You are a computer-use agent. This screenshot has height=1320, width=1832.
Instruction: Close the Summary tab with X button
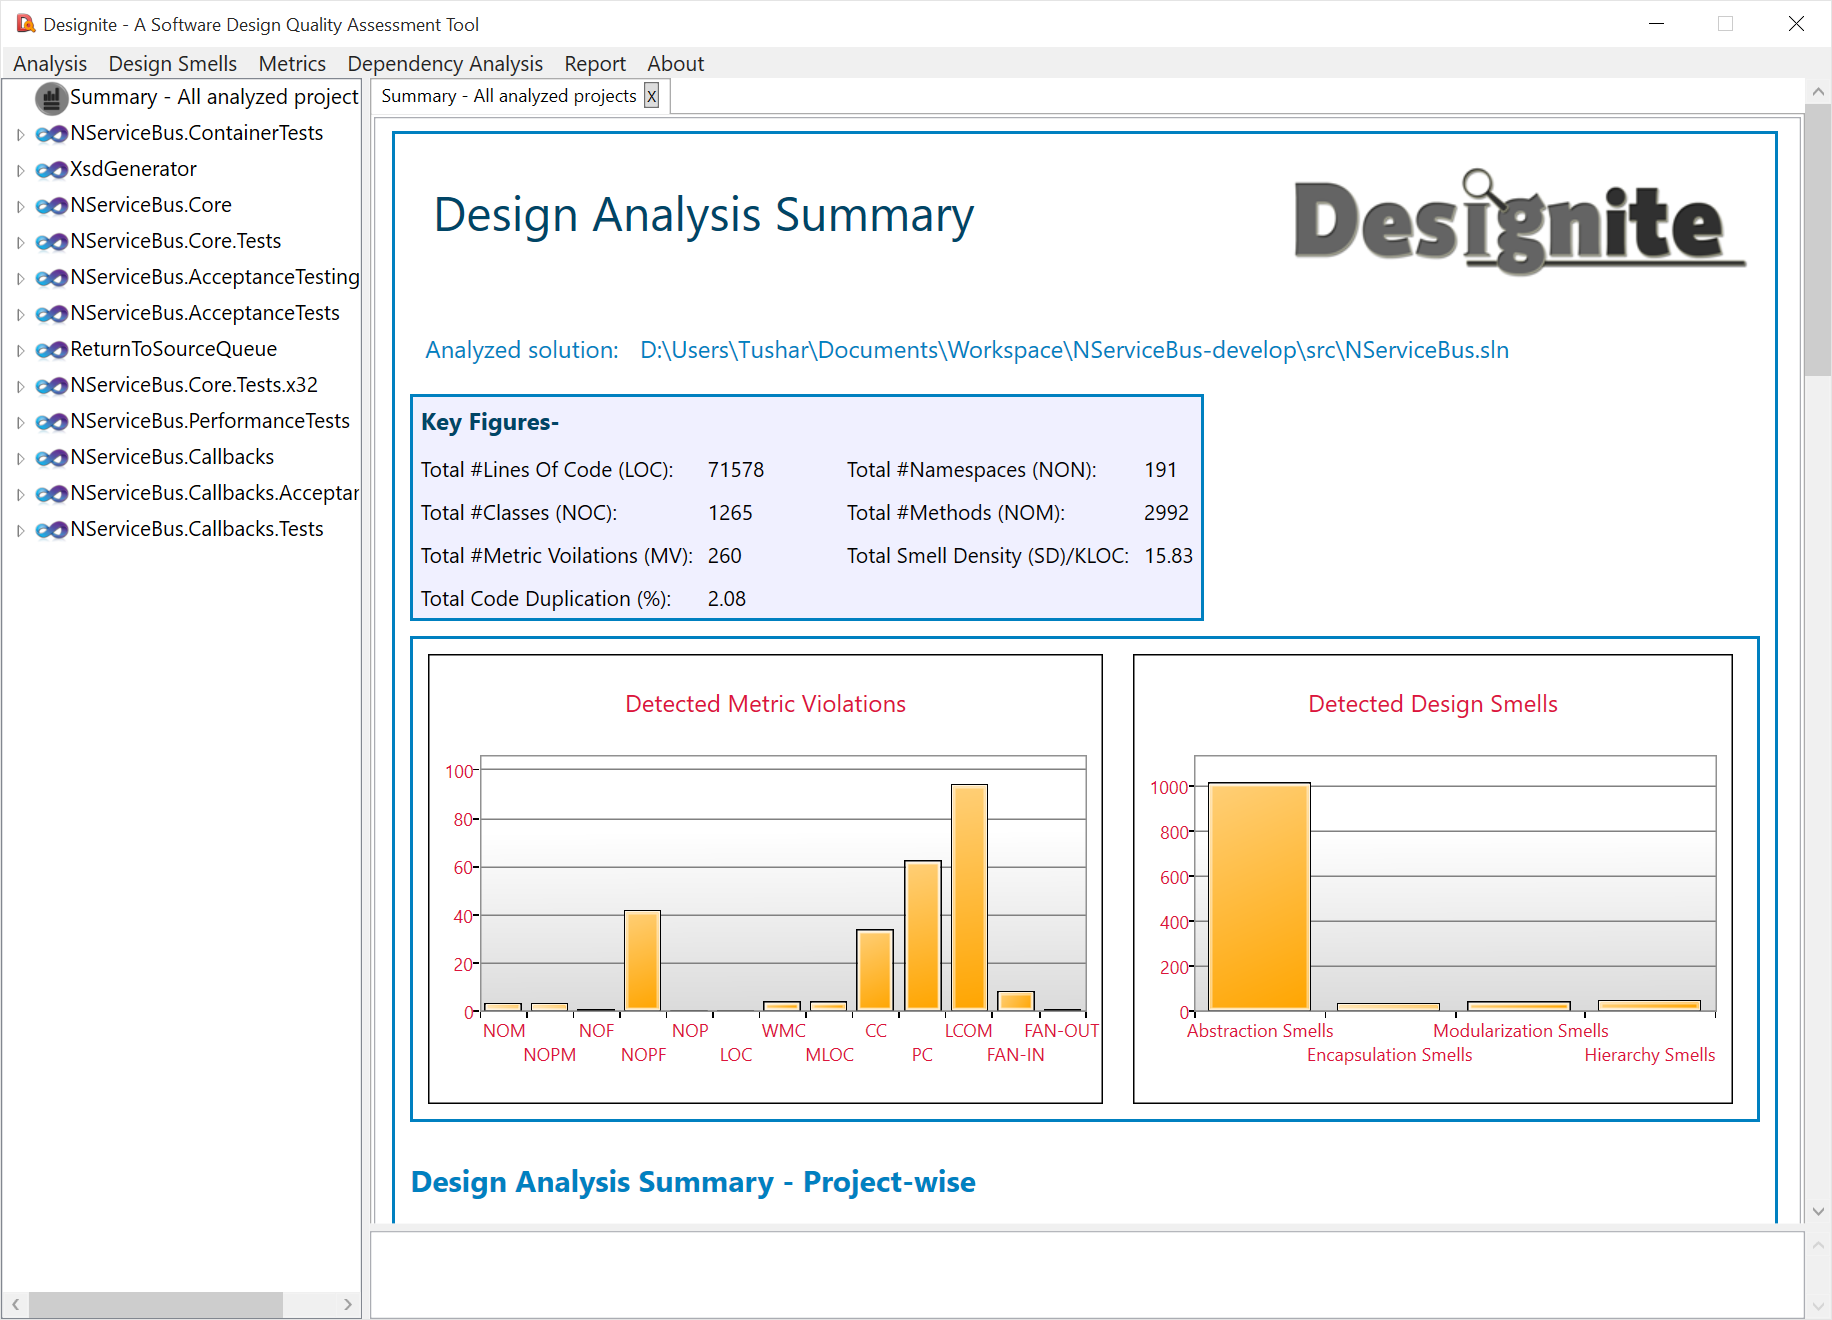[651, 96]
